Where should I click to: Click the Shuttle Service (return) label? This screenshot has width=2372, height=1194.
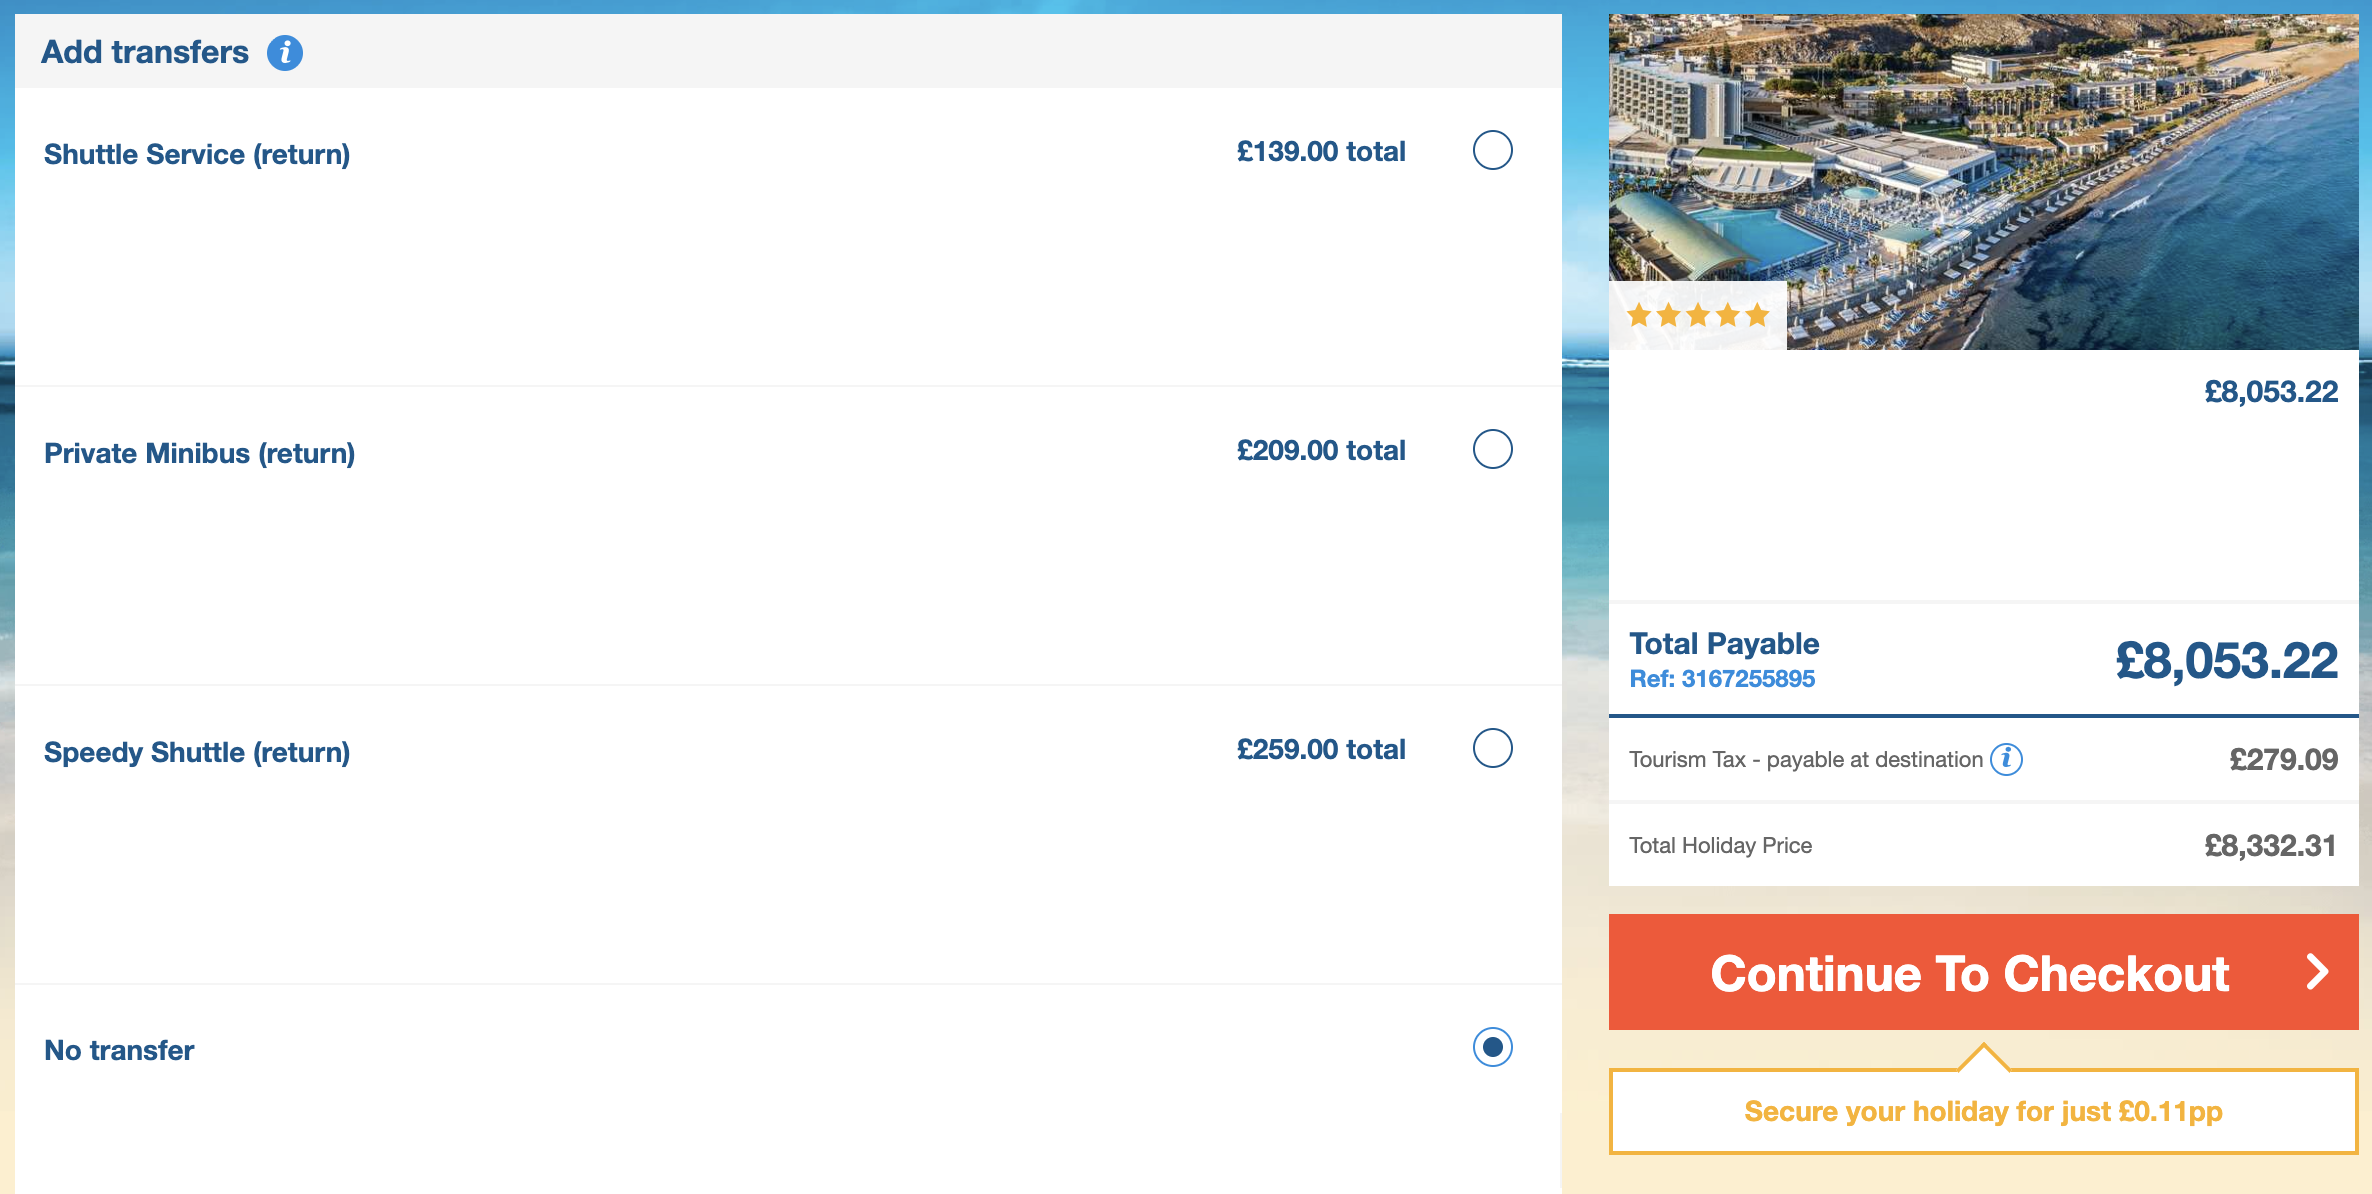click(197, 154)
